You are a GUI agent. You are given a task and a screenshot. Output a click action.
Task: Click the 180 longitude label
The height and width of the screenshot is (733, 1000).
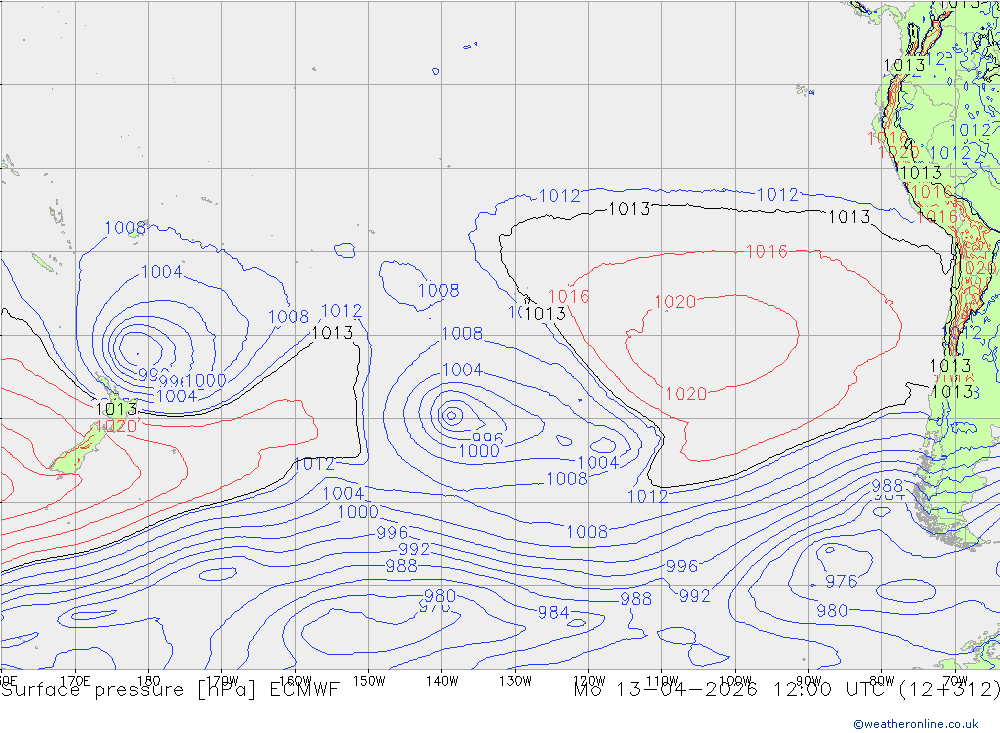(x=149, y=681)
